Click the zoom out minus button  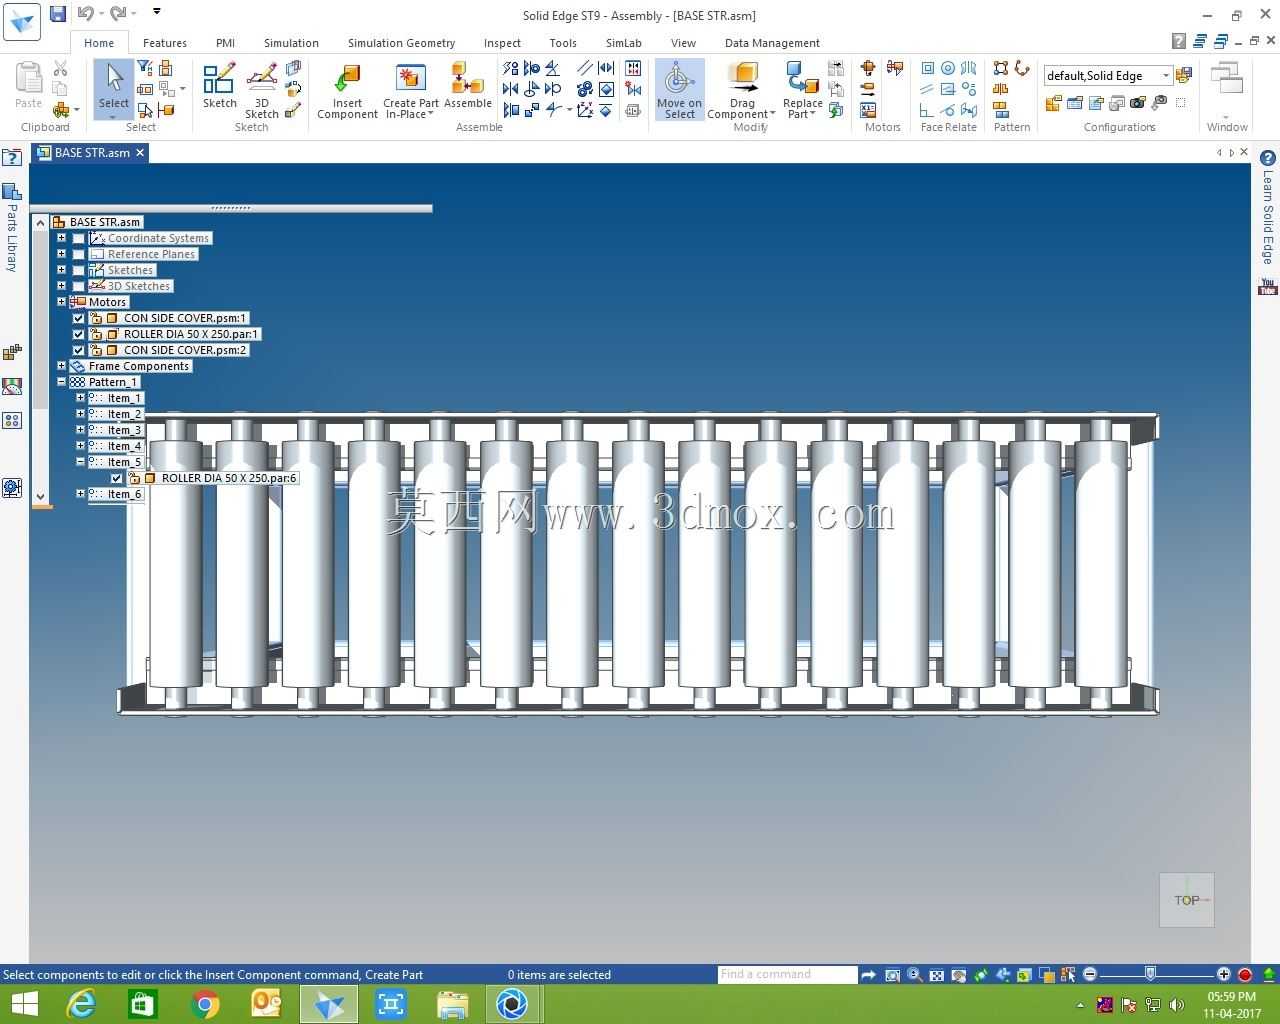coord(1090,975)
